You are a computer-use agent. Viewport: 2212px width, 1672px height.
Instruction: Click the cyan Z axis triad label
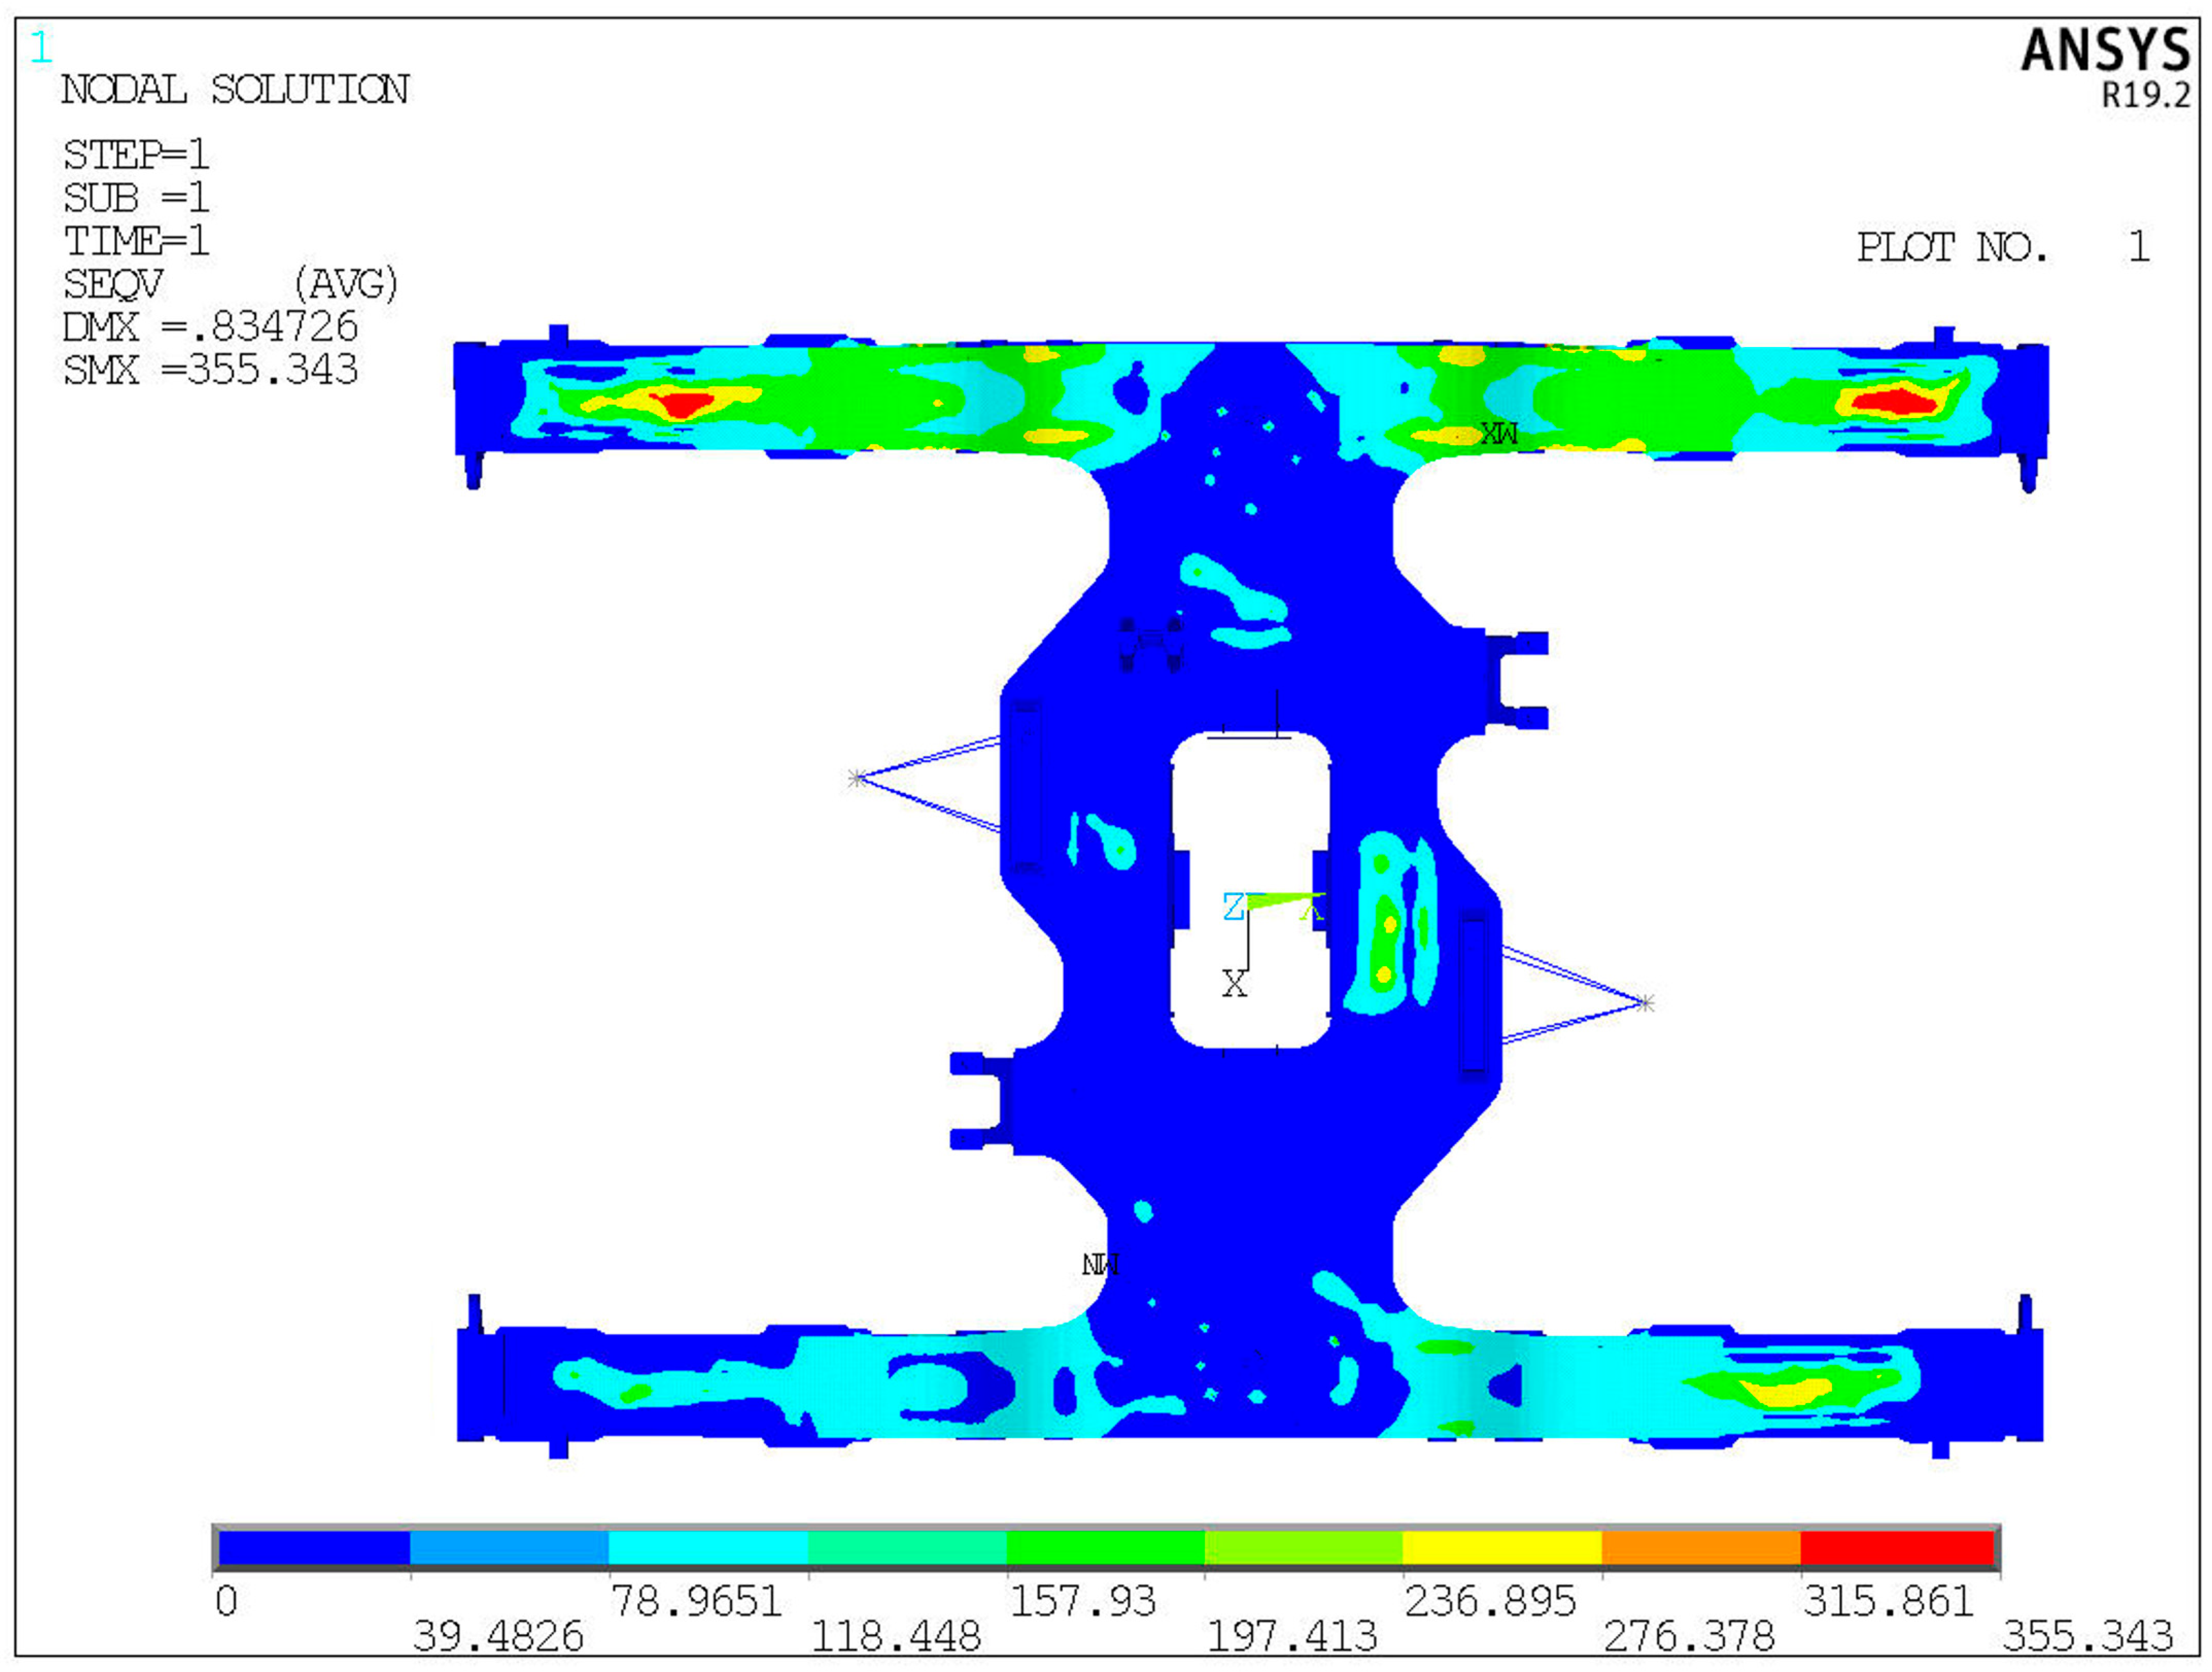click(x=1233, y=906)
